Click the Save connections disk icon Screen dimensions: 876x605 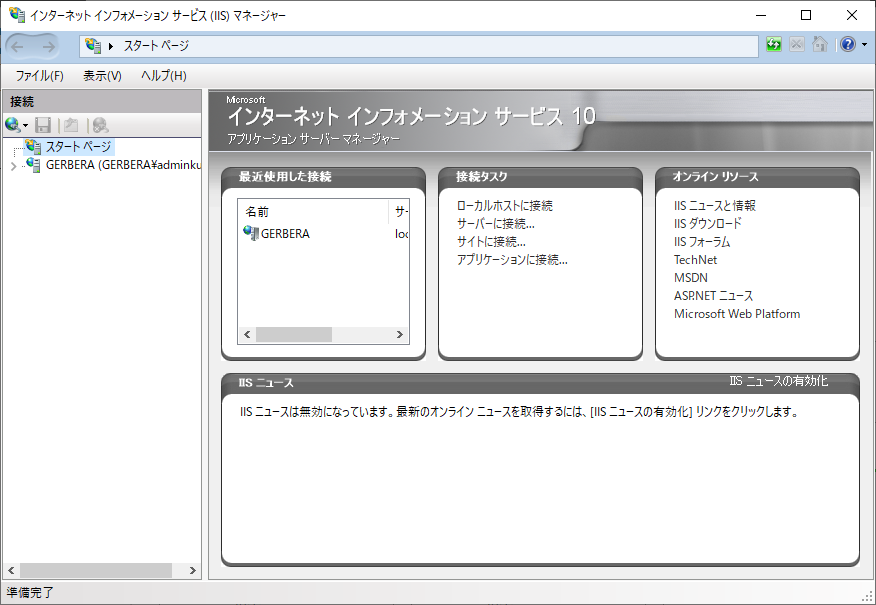[x=43, y=125]
